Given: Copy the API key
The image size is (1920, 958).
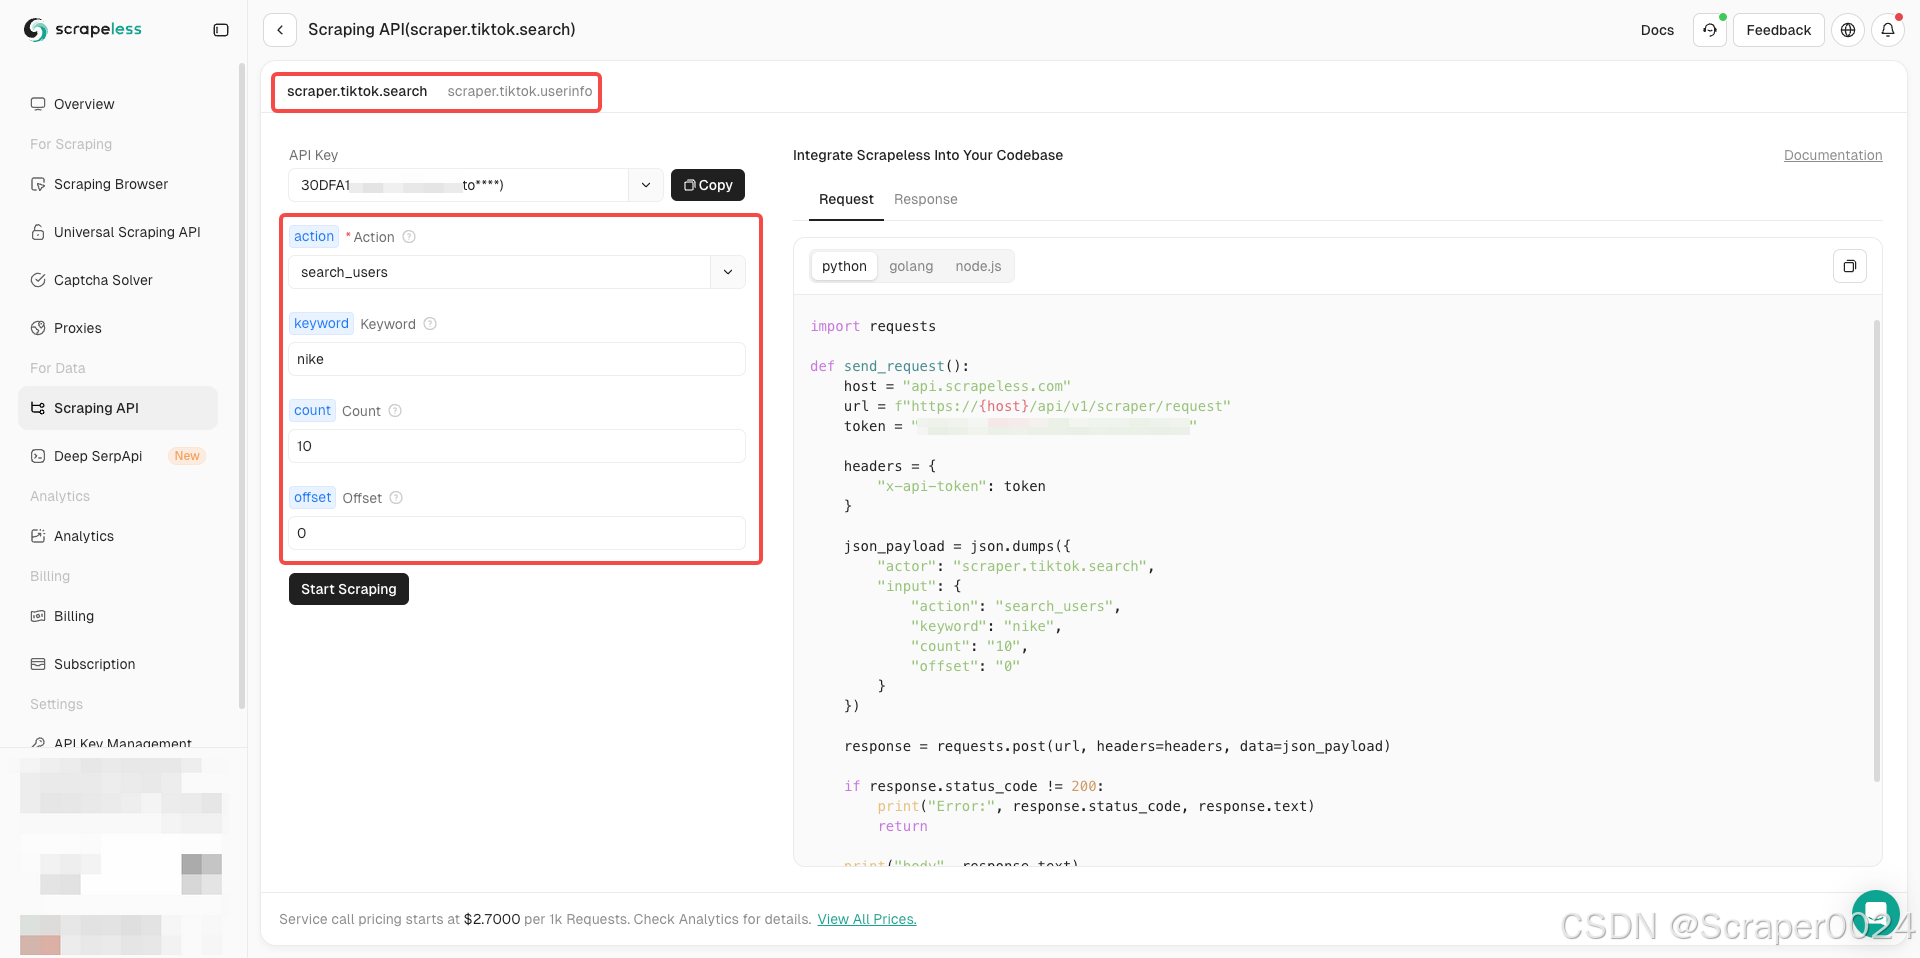Looking at the screenshot, I should tap(708, 185).
